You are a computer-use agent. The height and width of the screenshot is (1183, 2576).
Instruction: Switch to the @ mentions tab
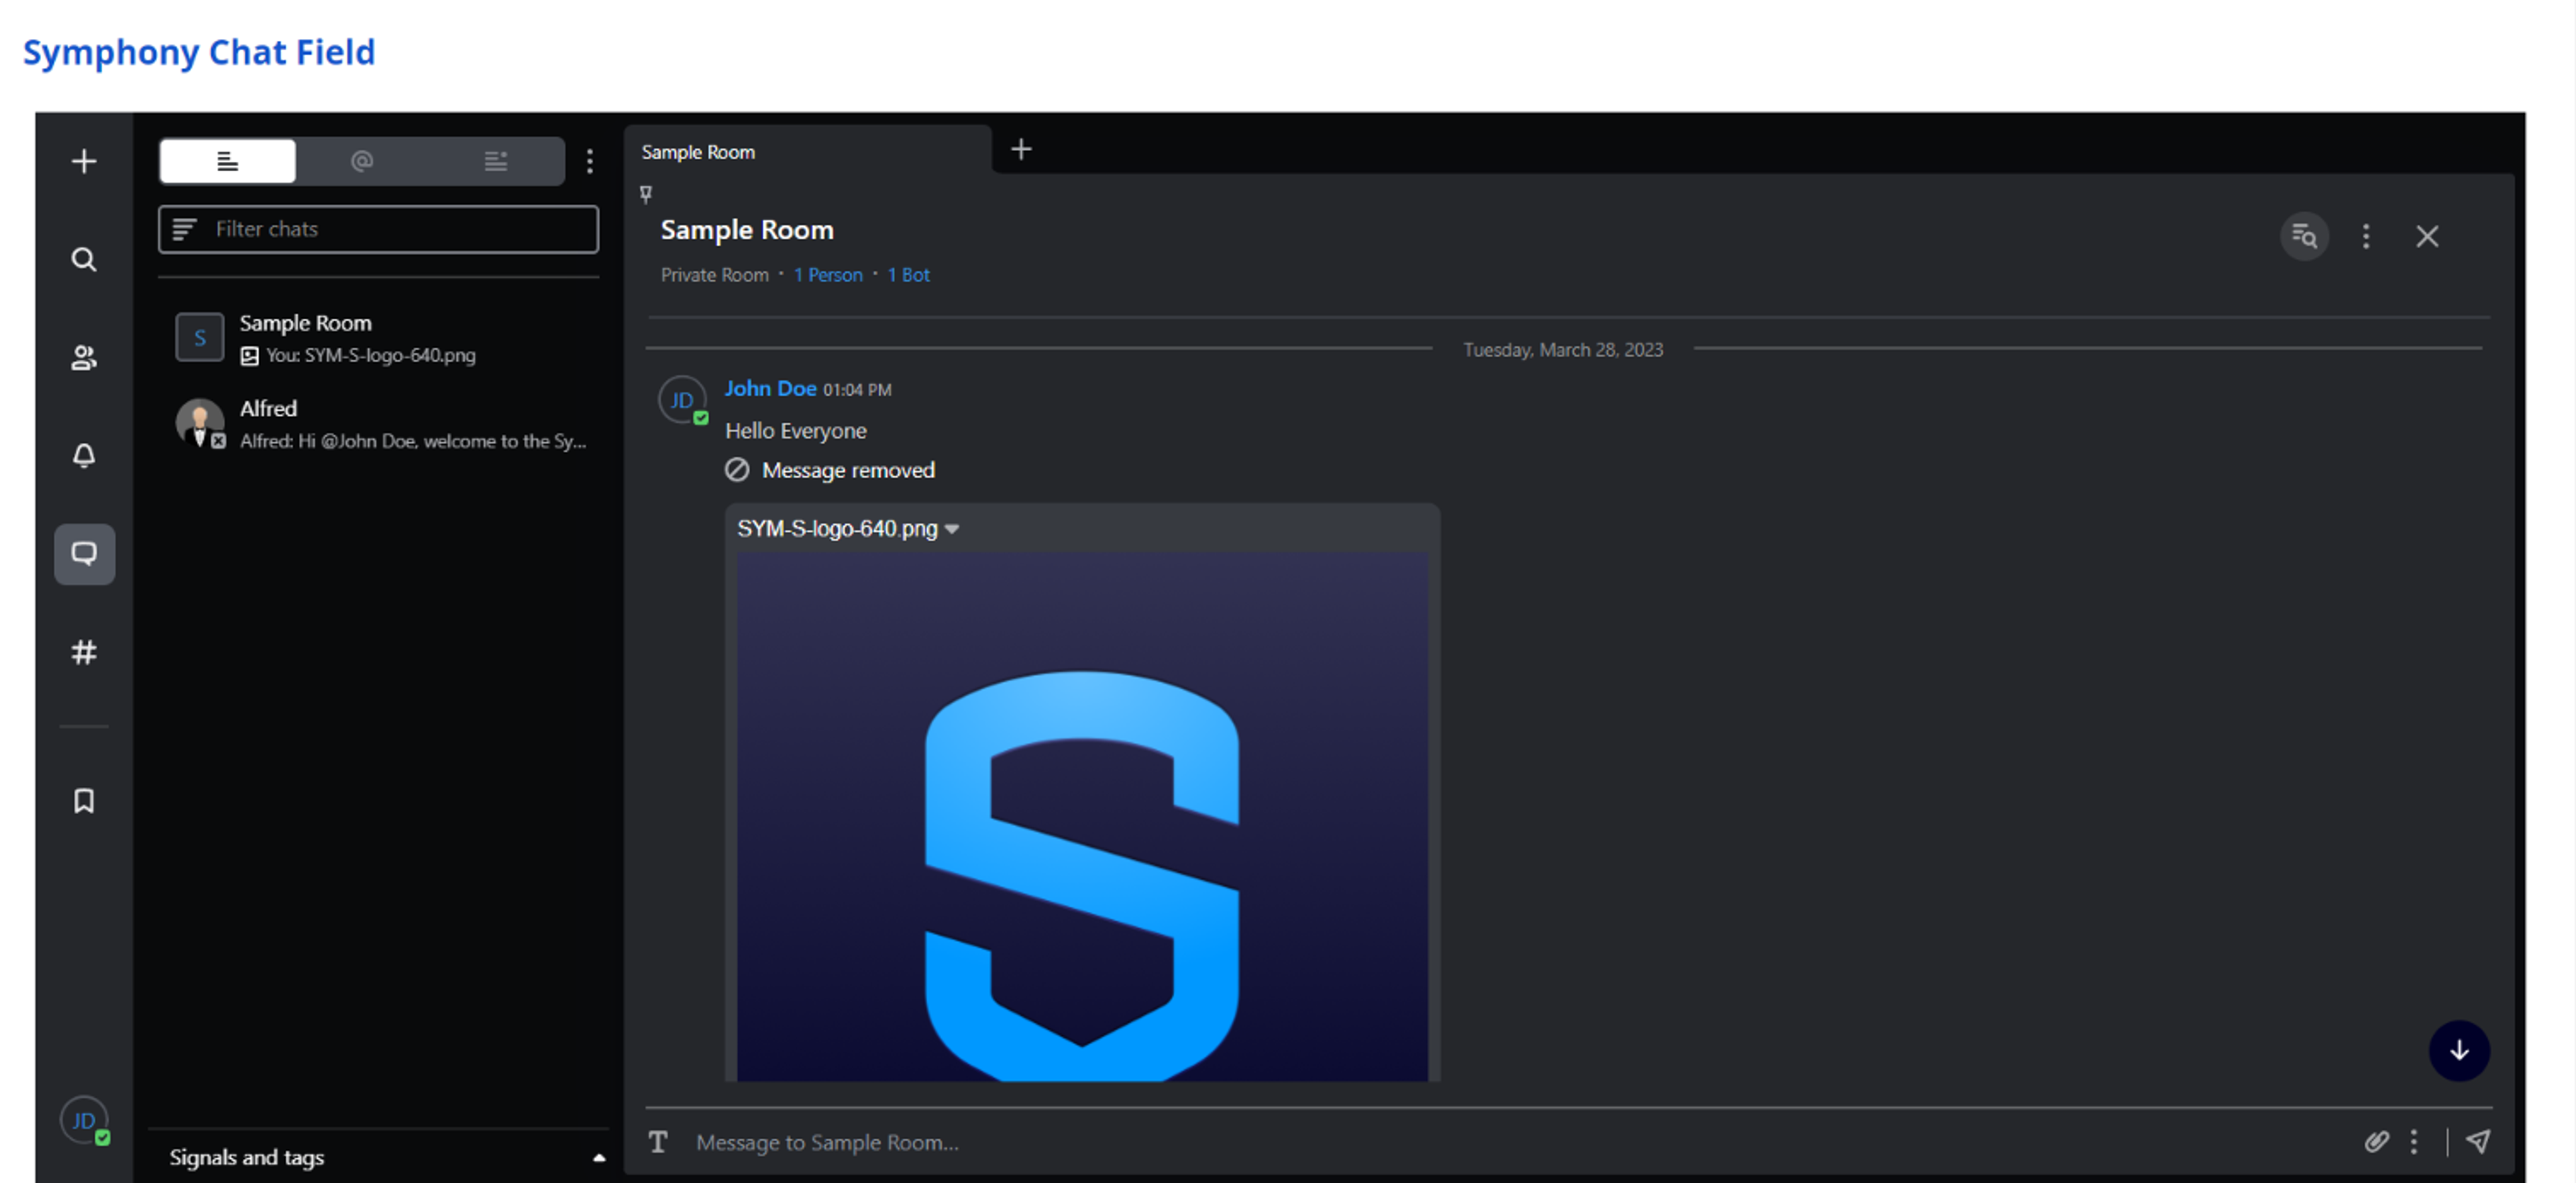[x=362, y=161]
